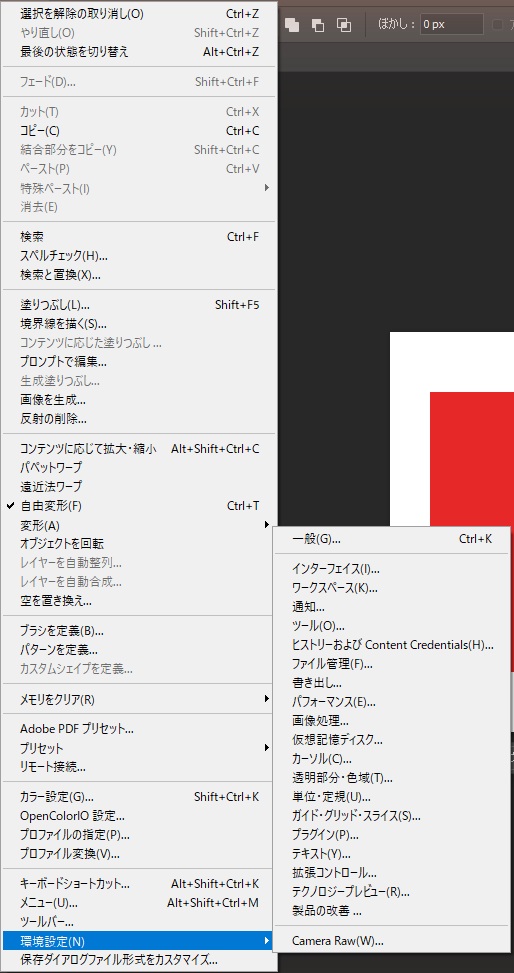Open 仮想記憶ディスク... preferences
514x973 pixels.
392,740
